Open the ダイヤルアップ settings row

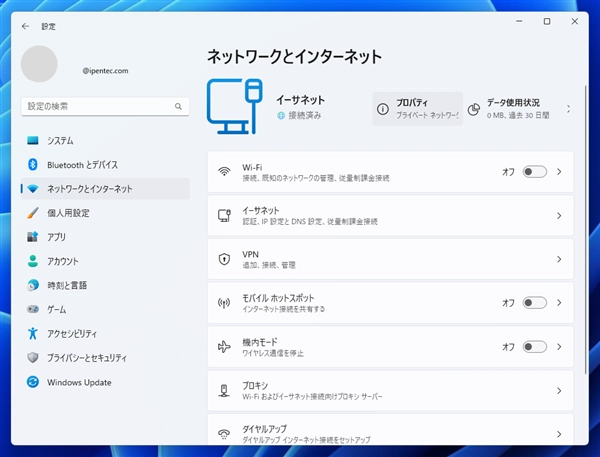390,429
